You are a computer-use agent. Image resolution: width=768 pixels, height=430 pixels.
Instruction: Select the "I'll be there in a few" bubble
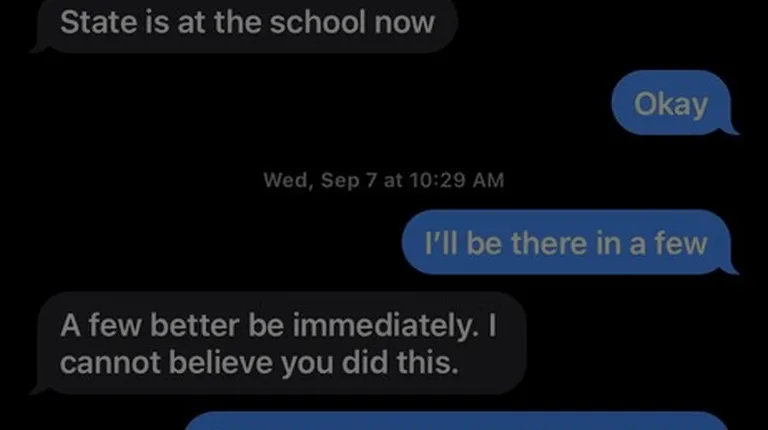[x=567, y=242]
